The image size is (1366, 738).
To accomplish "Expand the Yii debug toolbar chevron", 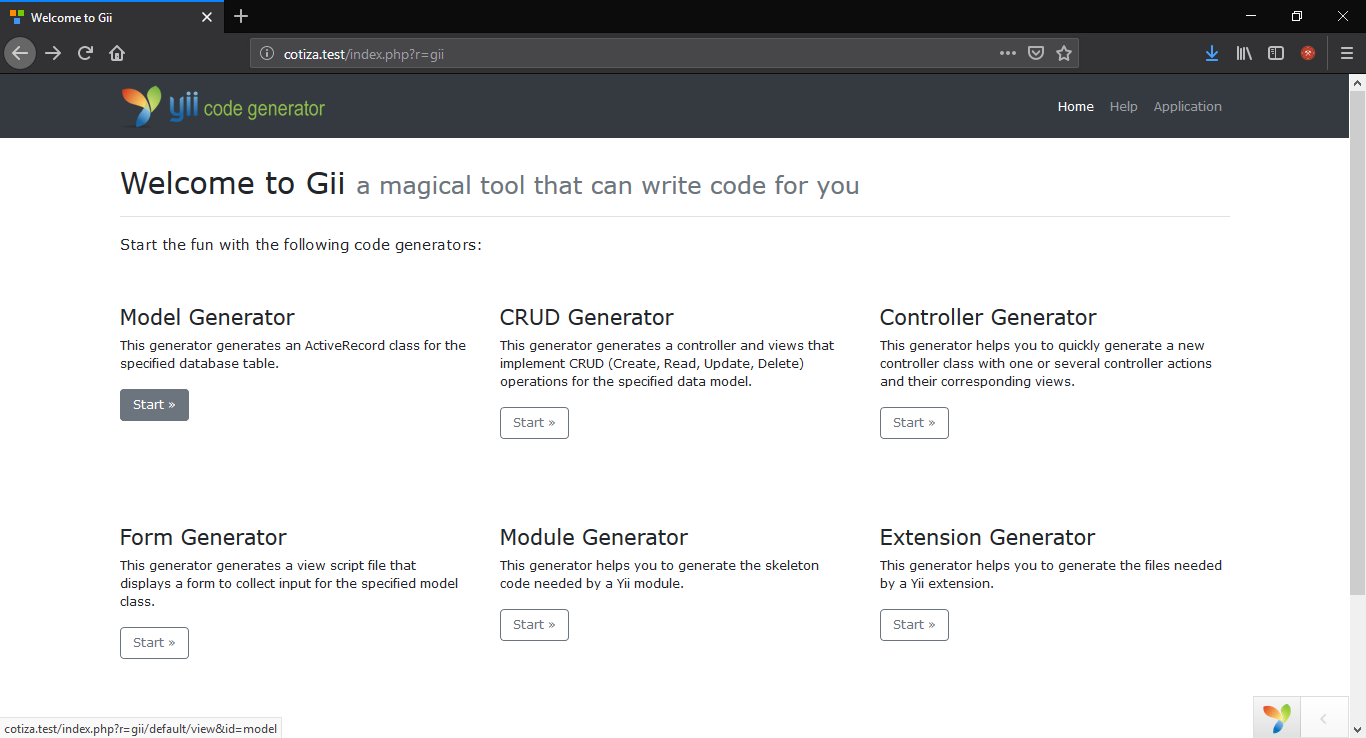I will pos(1323,718).
